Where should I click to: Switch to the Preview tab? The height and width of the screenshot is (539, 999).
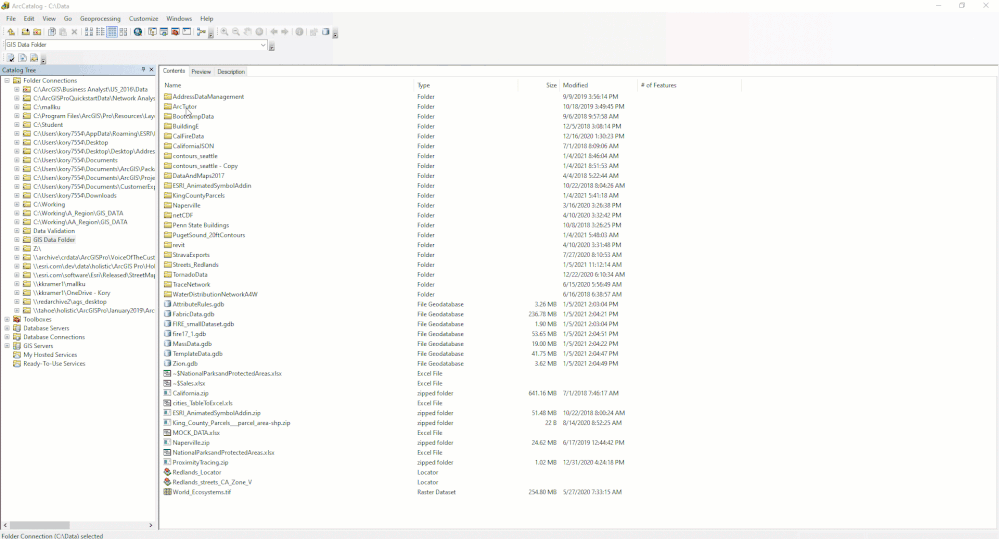tap(201, 71)
